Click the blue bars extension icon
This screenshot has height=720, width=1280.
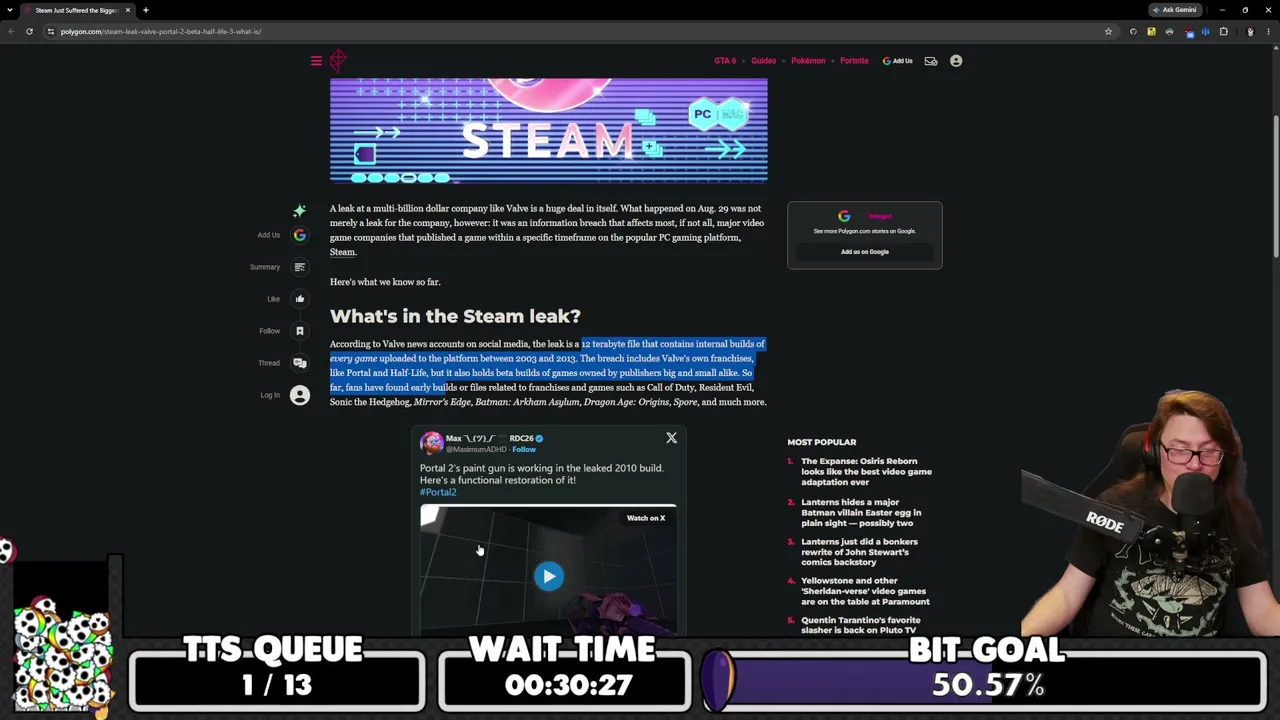1206,31
